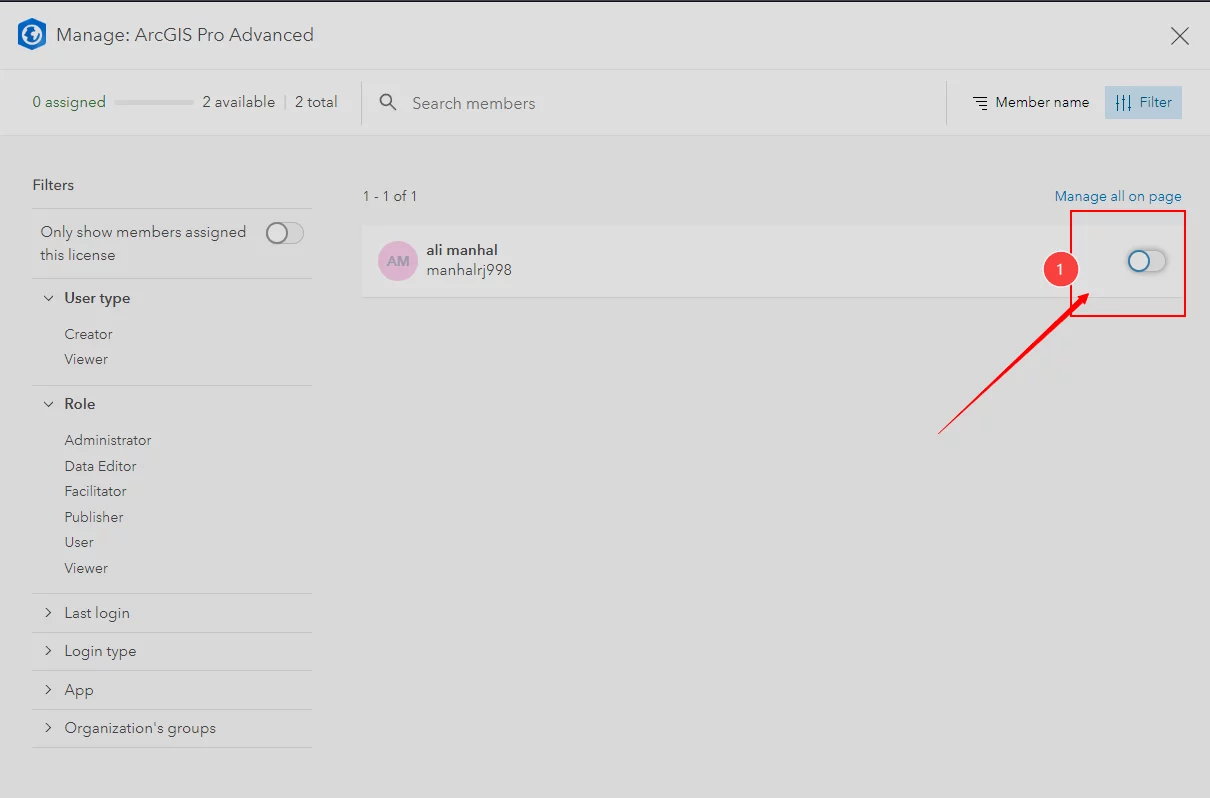Filter by the Viewer role

click(x=86, y=568)
